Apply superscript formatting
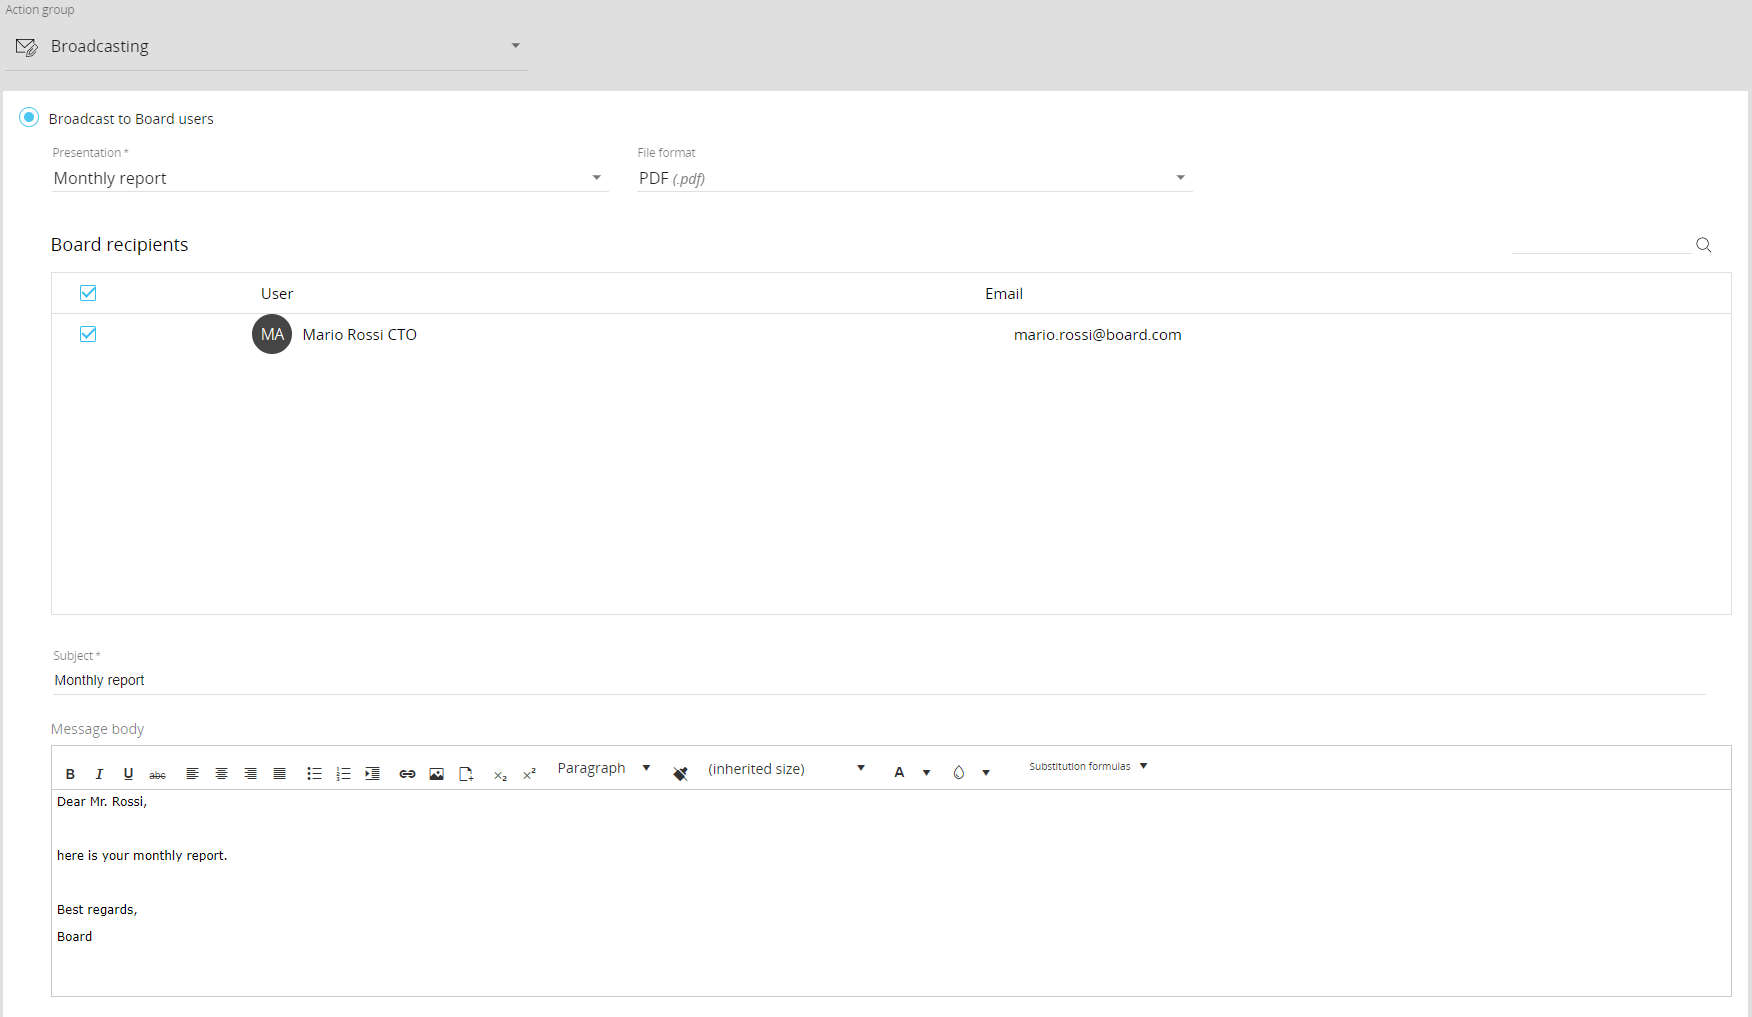The image size is (1752, 1017). click(x=529, y=774)
